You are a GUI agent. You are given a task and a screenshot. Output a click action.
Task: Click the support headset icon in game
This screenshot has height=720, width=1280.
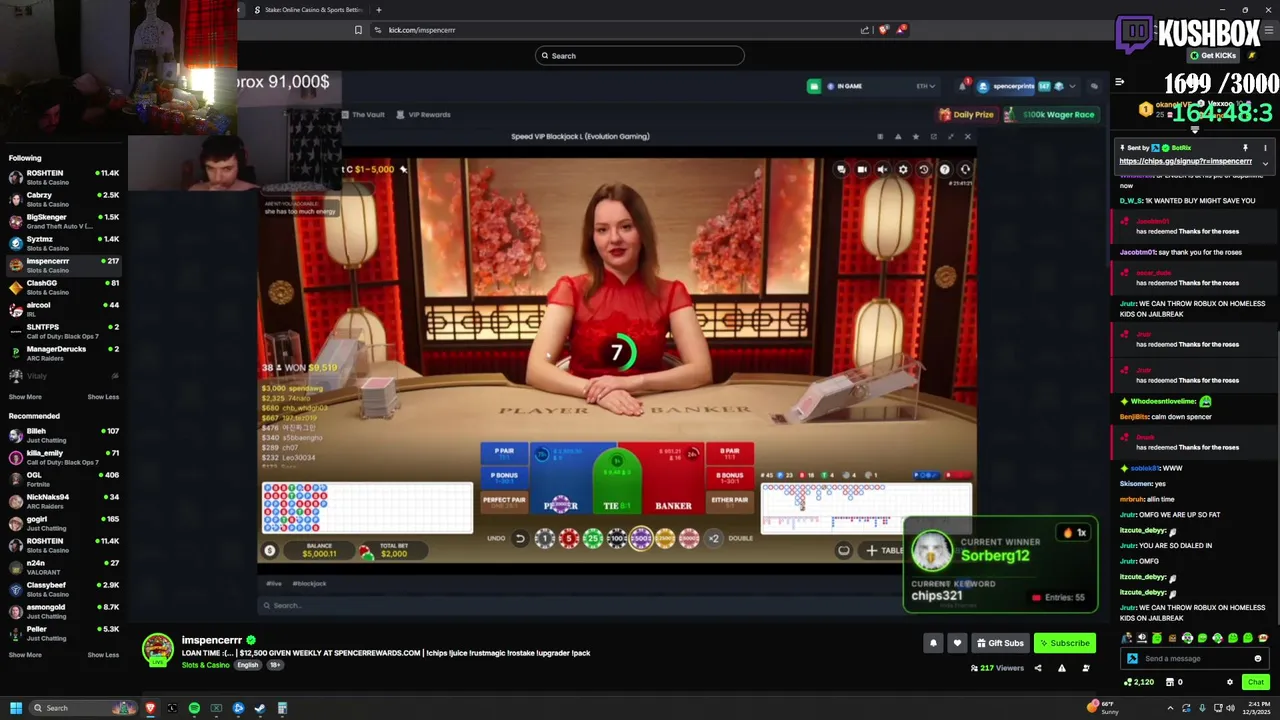(x=965, y=169)
